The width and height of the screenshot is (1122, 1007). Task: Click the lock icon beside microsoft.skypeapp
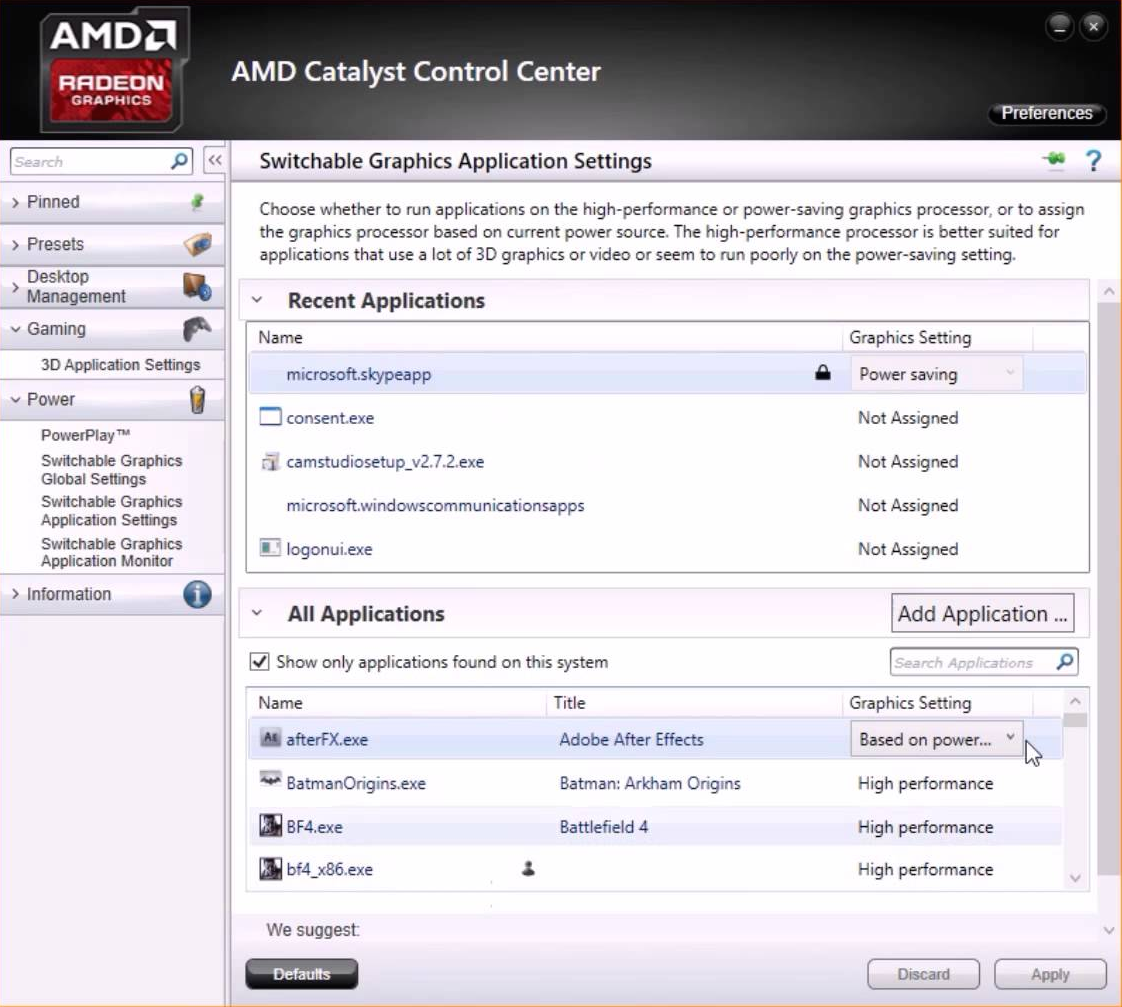[x=823, y=374]
